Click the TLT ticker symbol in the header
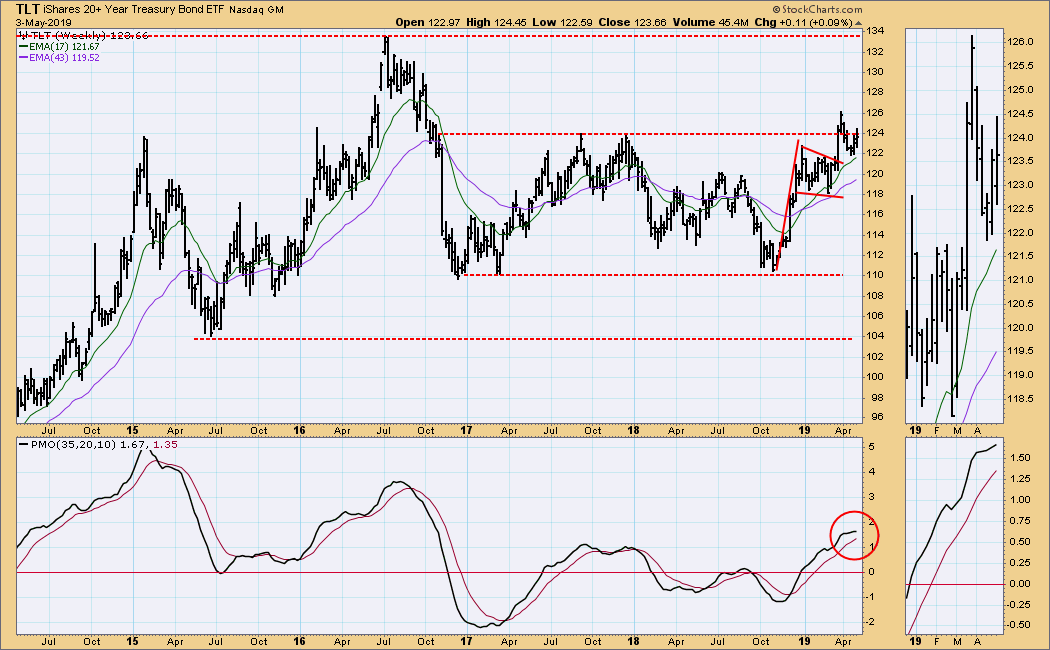1050x650 pixels. 30,9
